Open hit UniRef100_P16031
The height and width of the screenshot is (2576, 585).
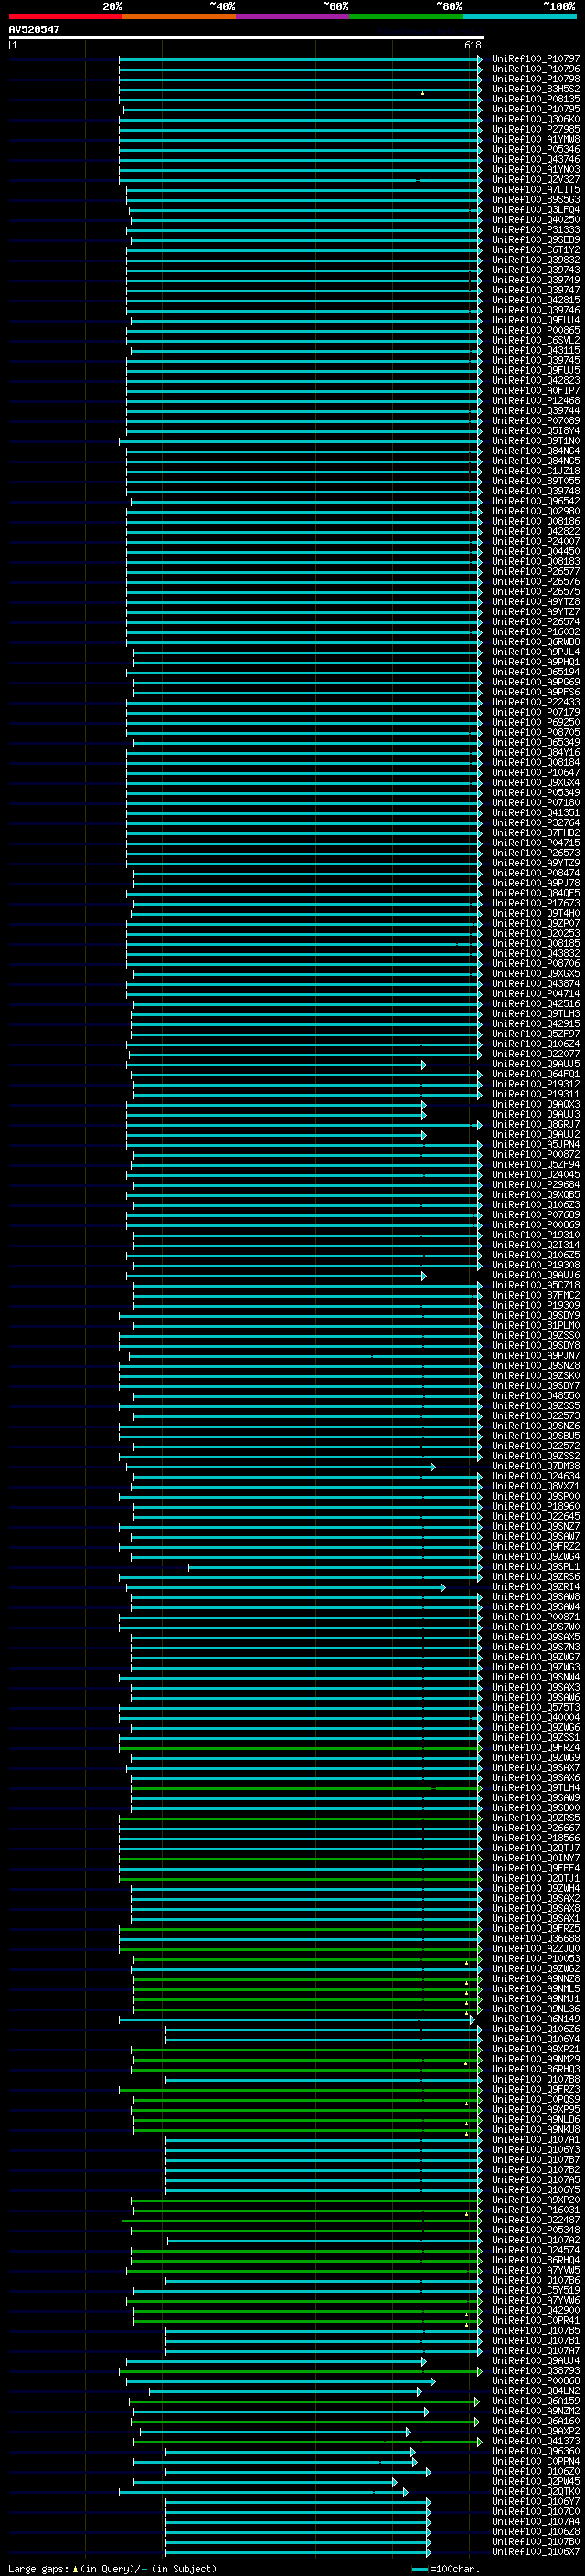536,2210
